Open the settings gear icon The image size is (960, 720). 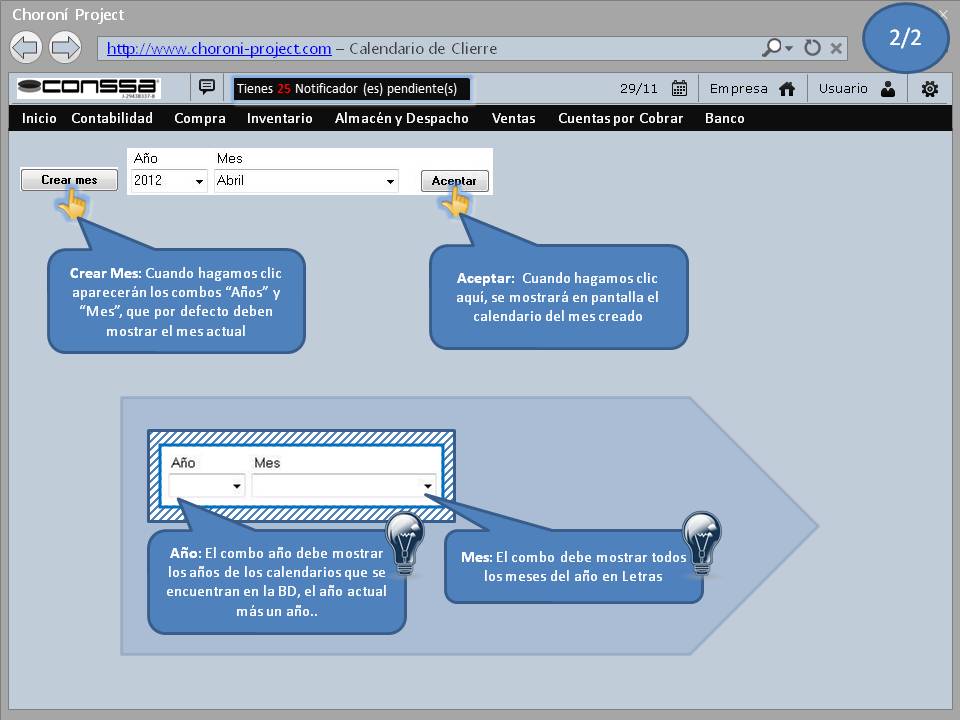coord(929,89)
